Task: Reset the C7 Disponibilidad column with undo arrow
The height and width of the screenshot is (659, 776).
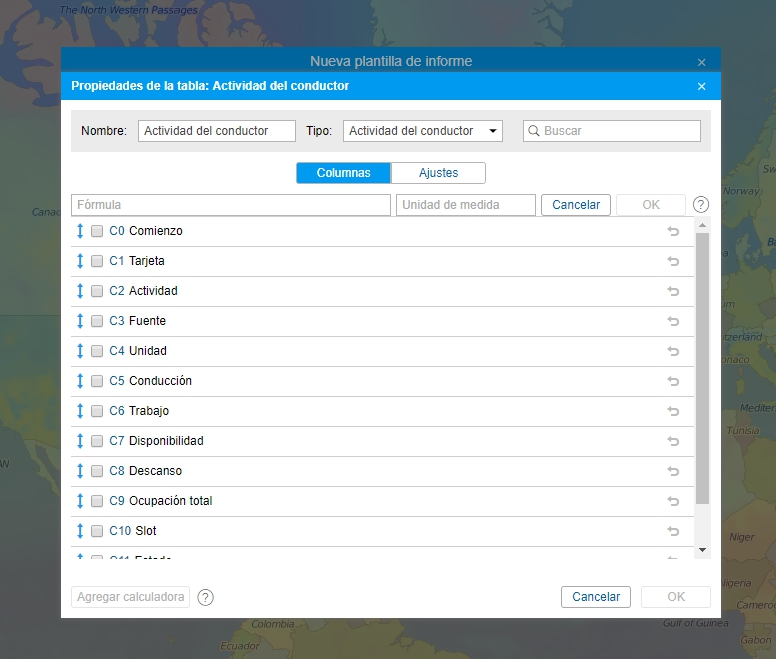Action: click(673, 441)
